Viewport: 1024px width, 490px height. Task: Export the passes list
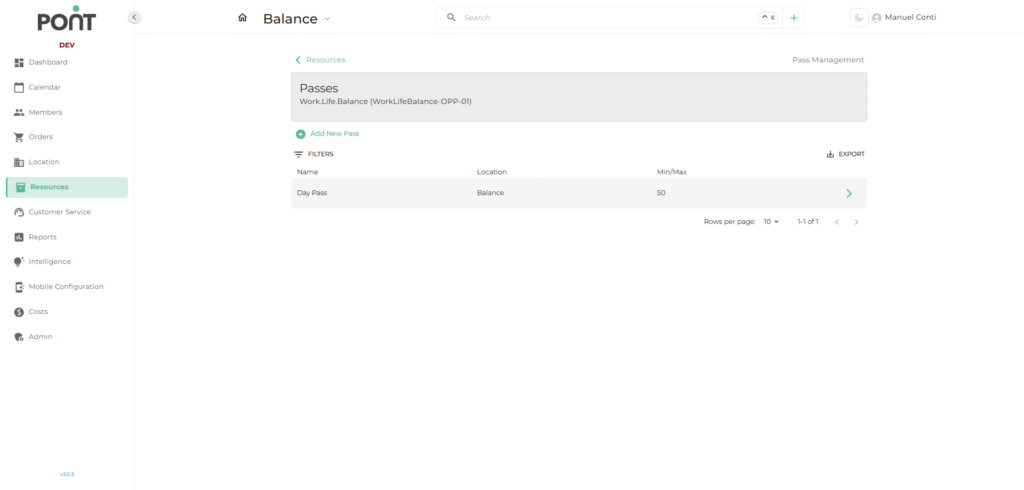click(x=845, y=154)
